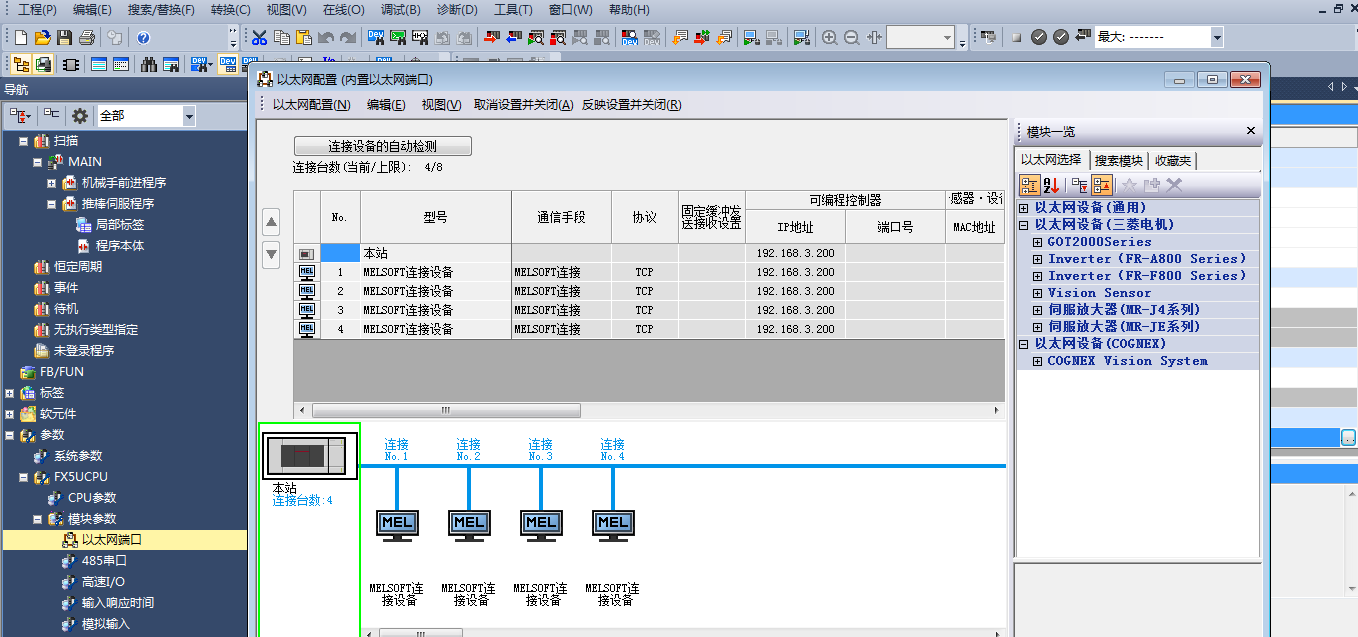Click the gear icon in navigation panel
The width and height of the screenshot is (1358, 637).
pyautogui.click(x=79, y=116)
